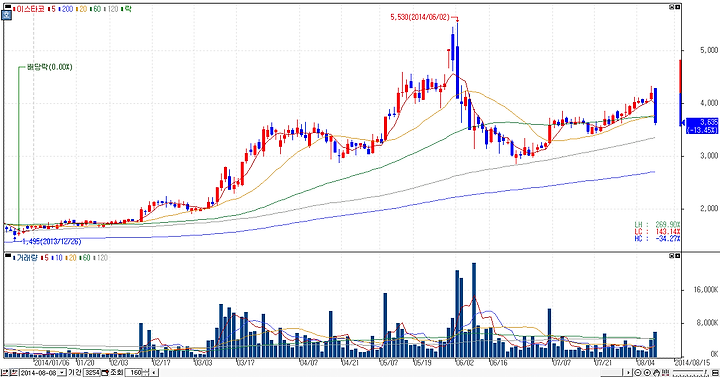Open the 2014-08-08 date dropdown
This screenshot has height=377, width=720.
62,373
